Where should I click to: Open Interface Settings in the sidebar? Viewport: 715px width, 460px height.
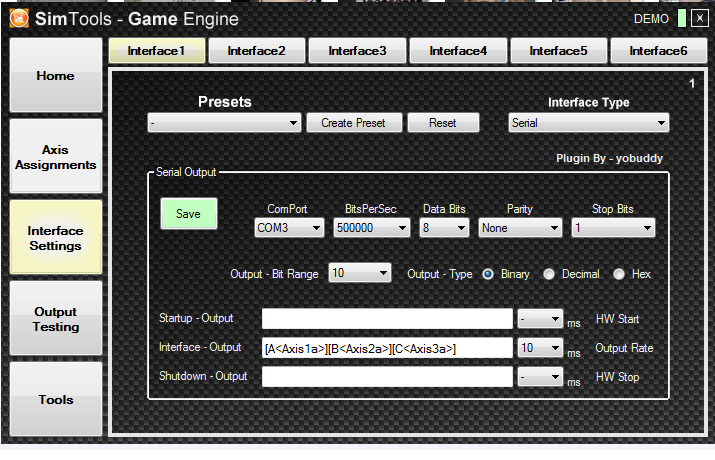[56, 238]
